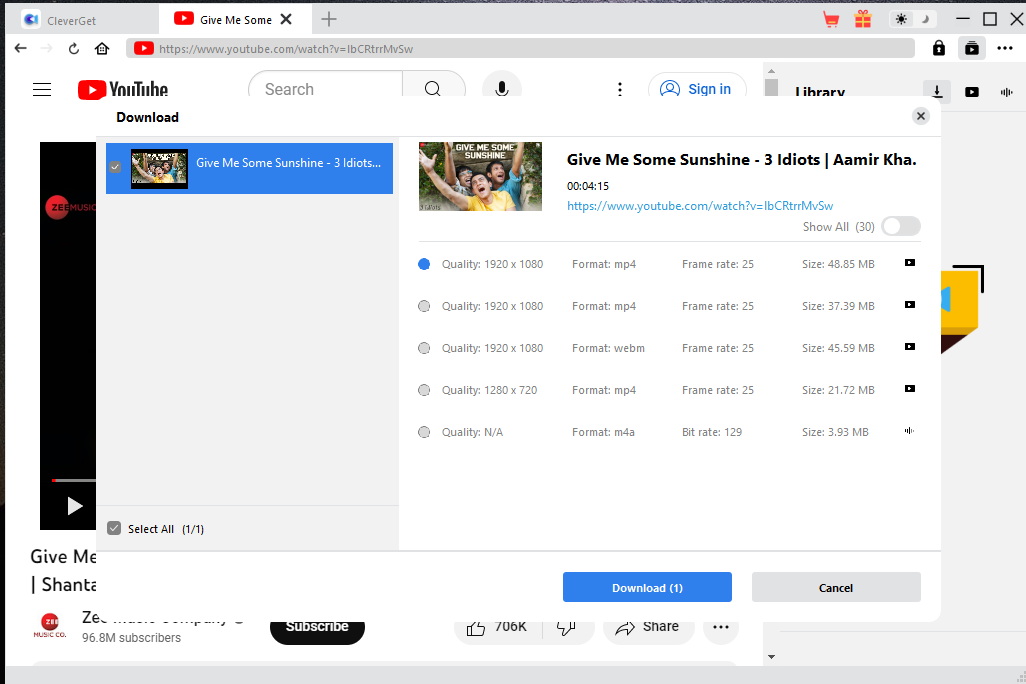This screenshot has height=684, width=1026.
Task: Dislike the video with thumbs-down button
Action: click(567, 627)
